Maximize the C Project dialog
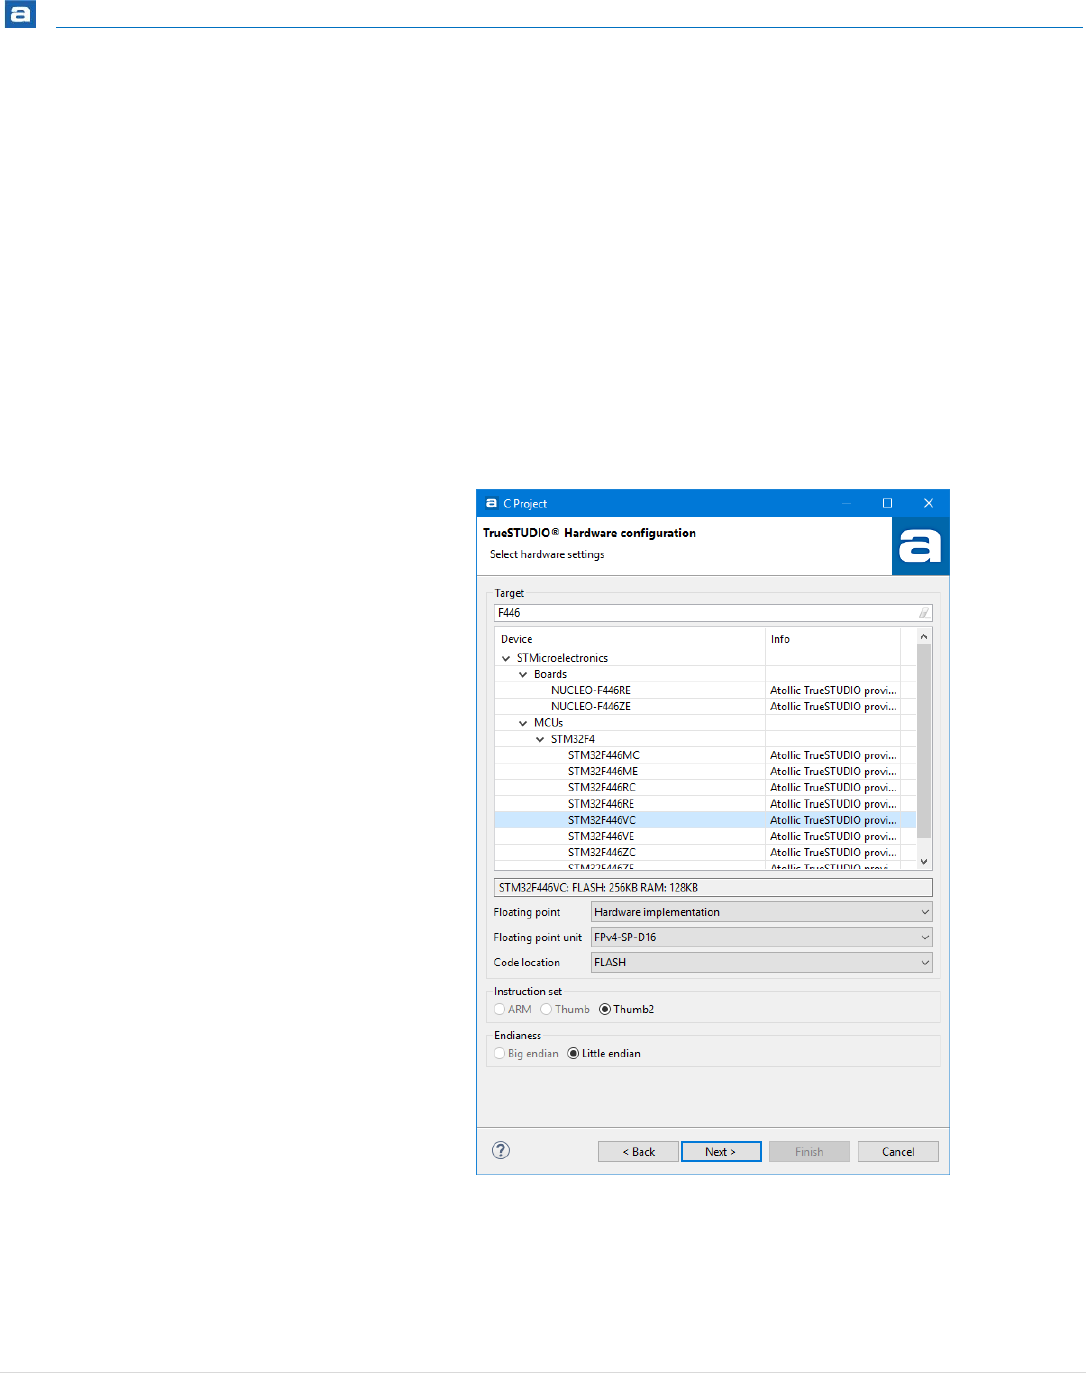The height and width of the screenshot is (1373, 1086). 887,503
